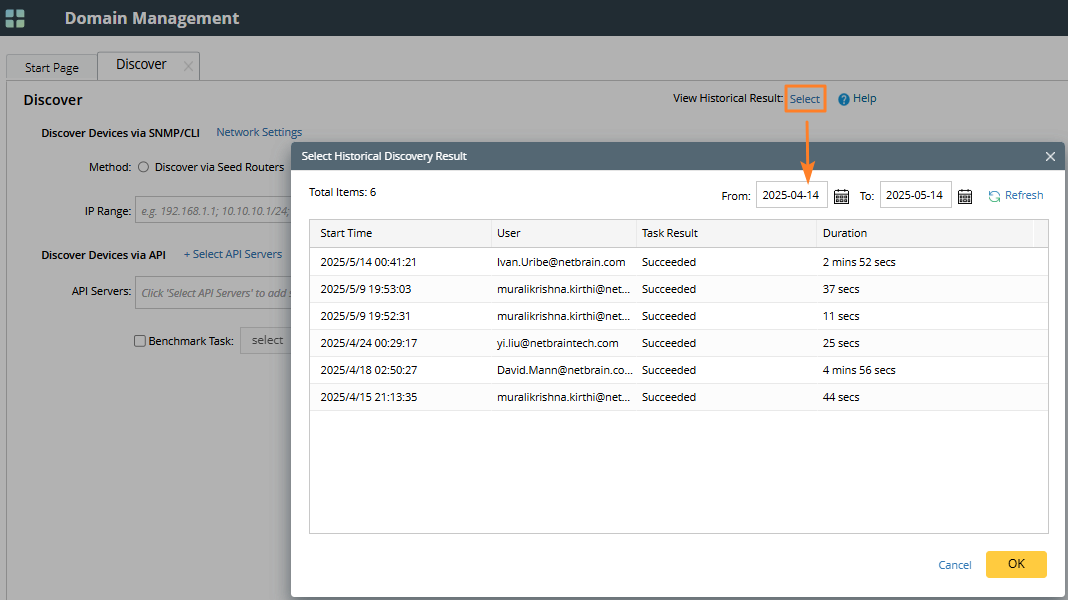The image size is (1068, 600).
Task: Open Network Settings link
Action: pyautogui.click(x=259, y=132)
